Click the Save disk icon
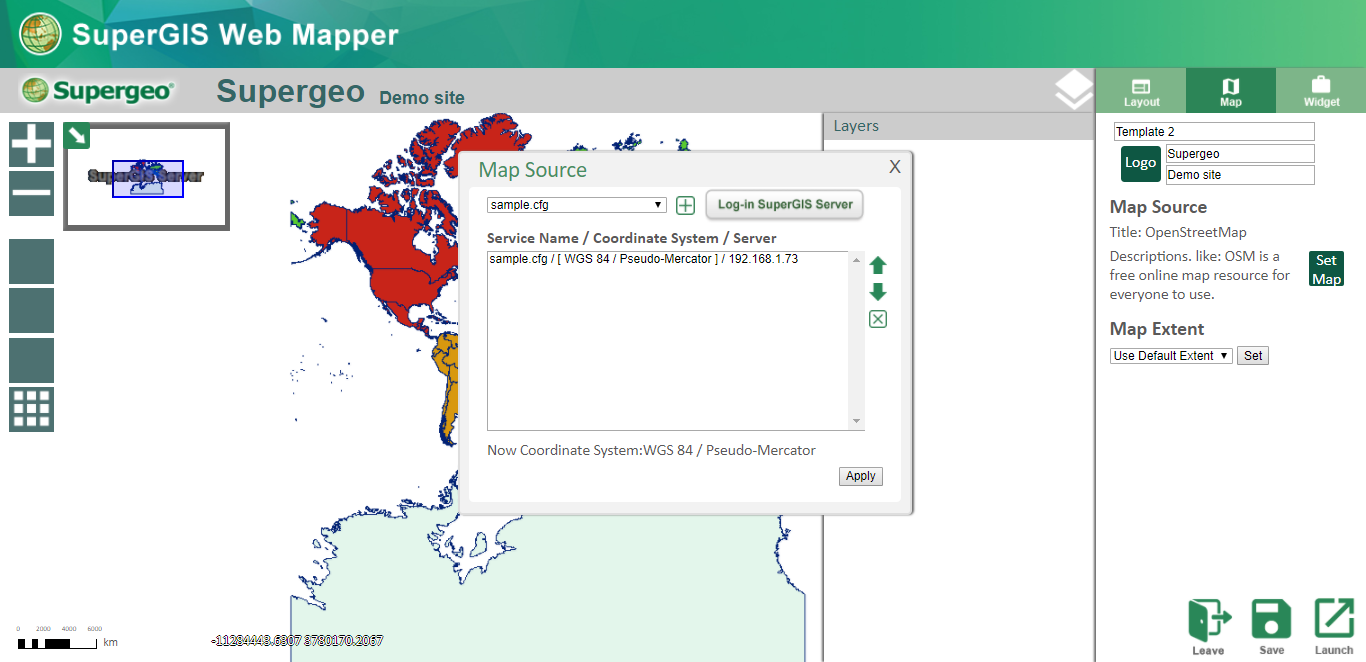 tap(1272, 627)
